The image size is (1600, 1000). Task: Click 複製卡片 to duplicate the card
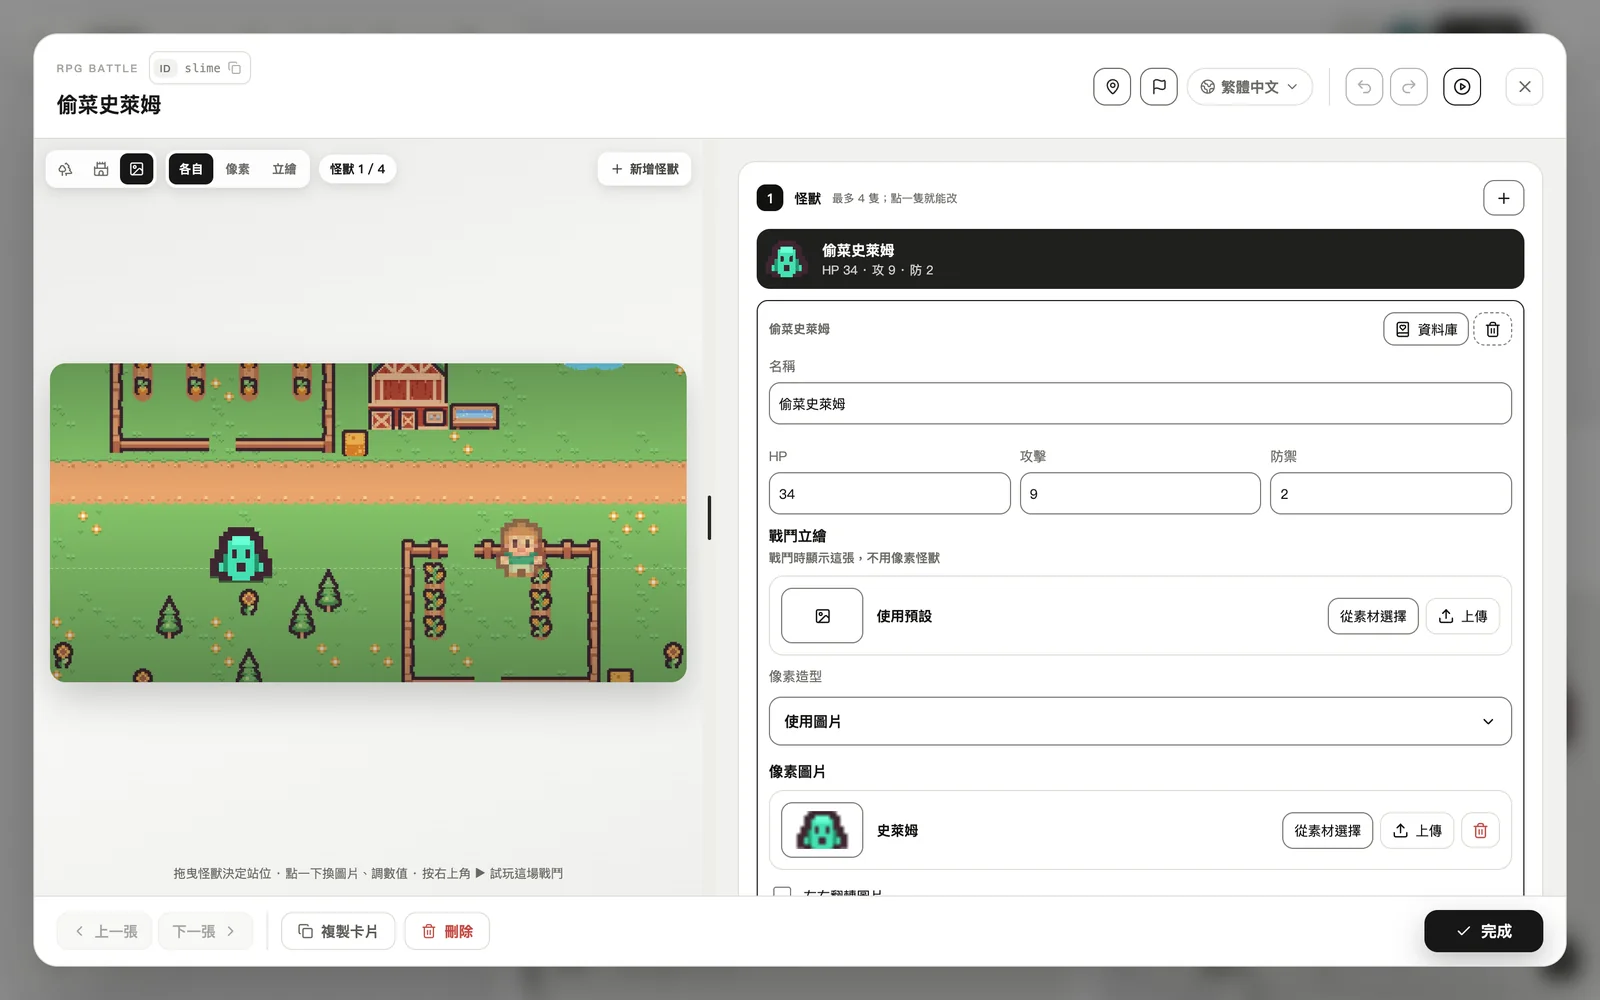pyautogui.click(x=338, y=931)
